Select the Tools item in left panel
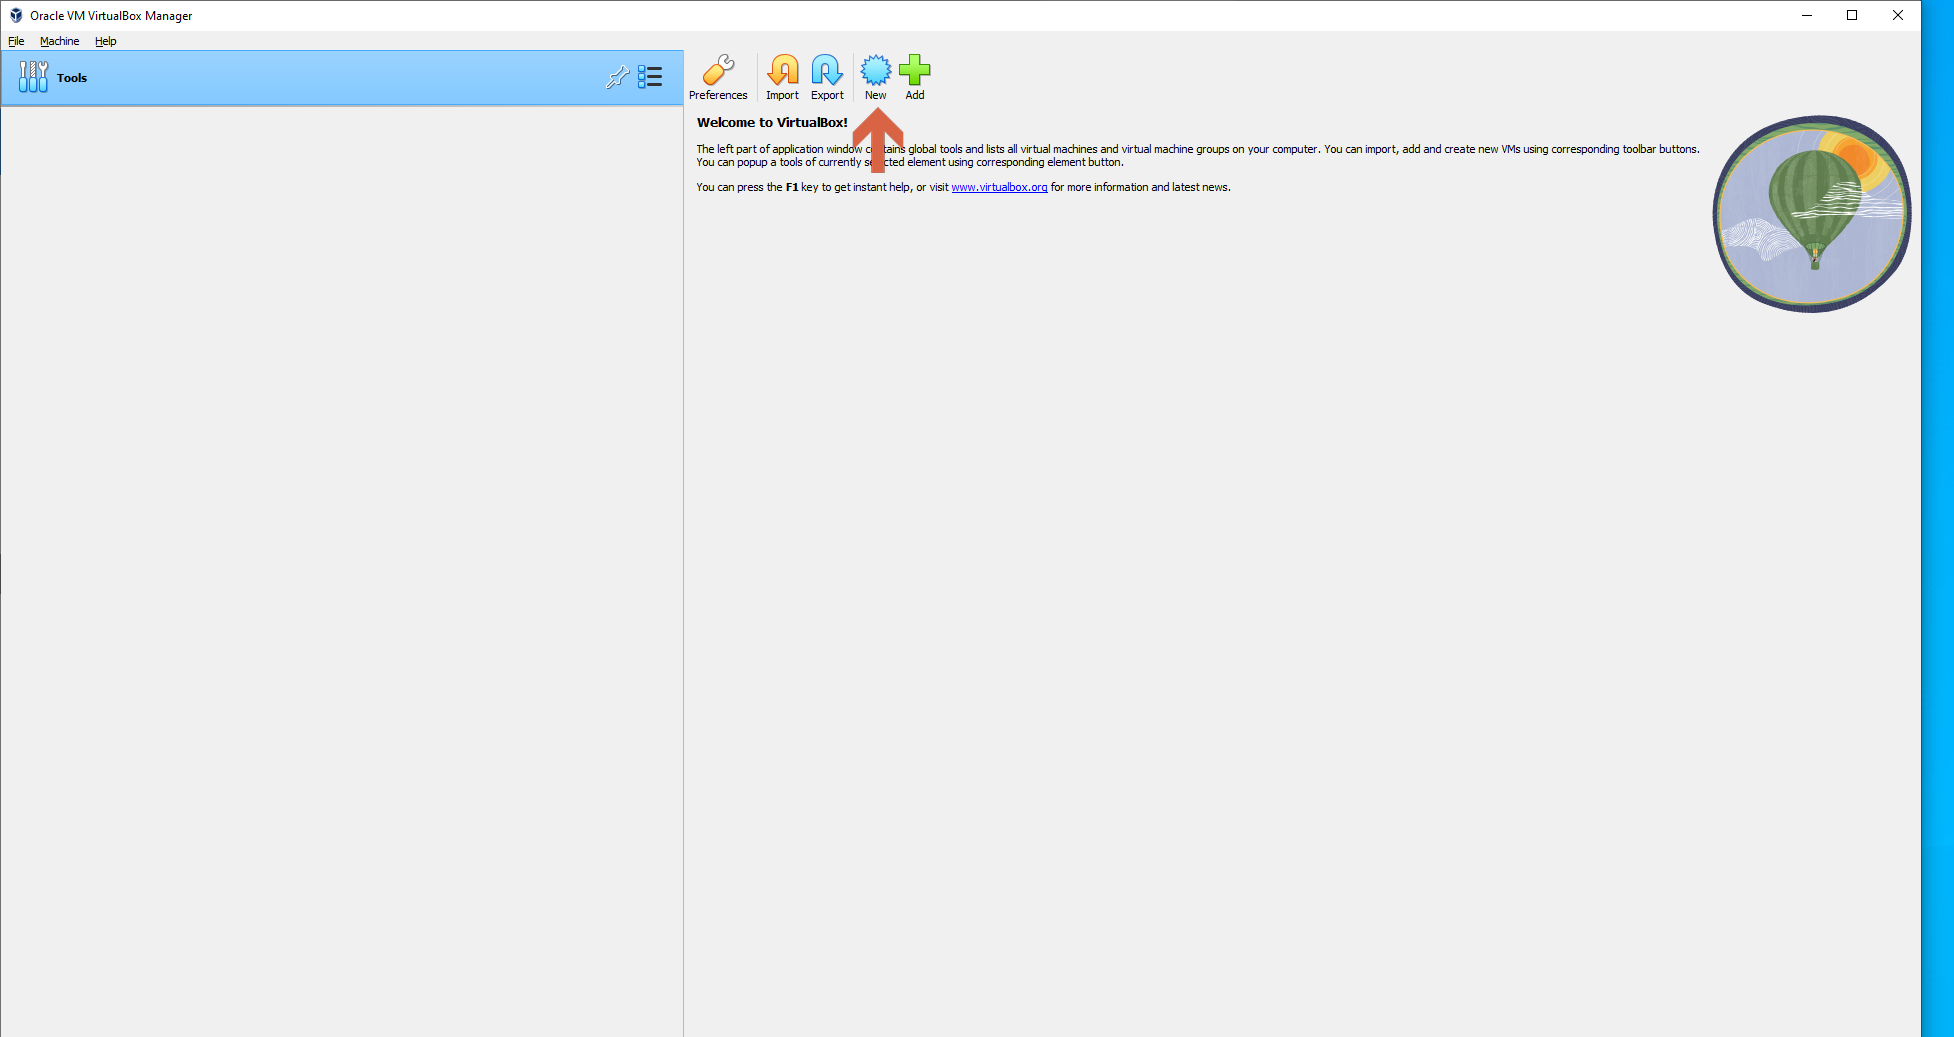The width and height of the screenshot is (1954, 1037). 72,78
